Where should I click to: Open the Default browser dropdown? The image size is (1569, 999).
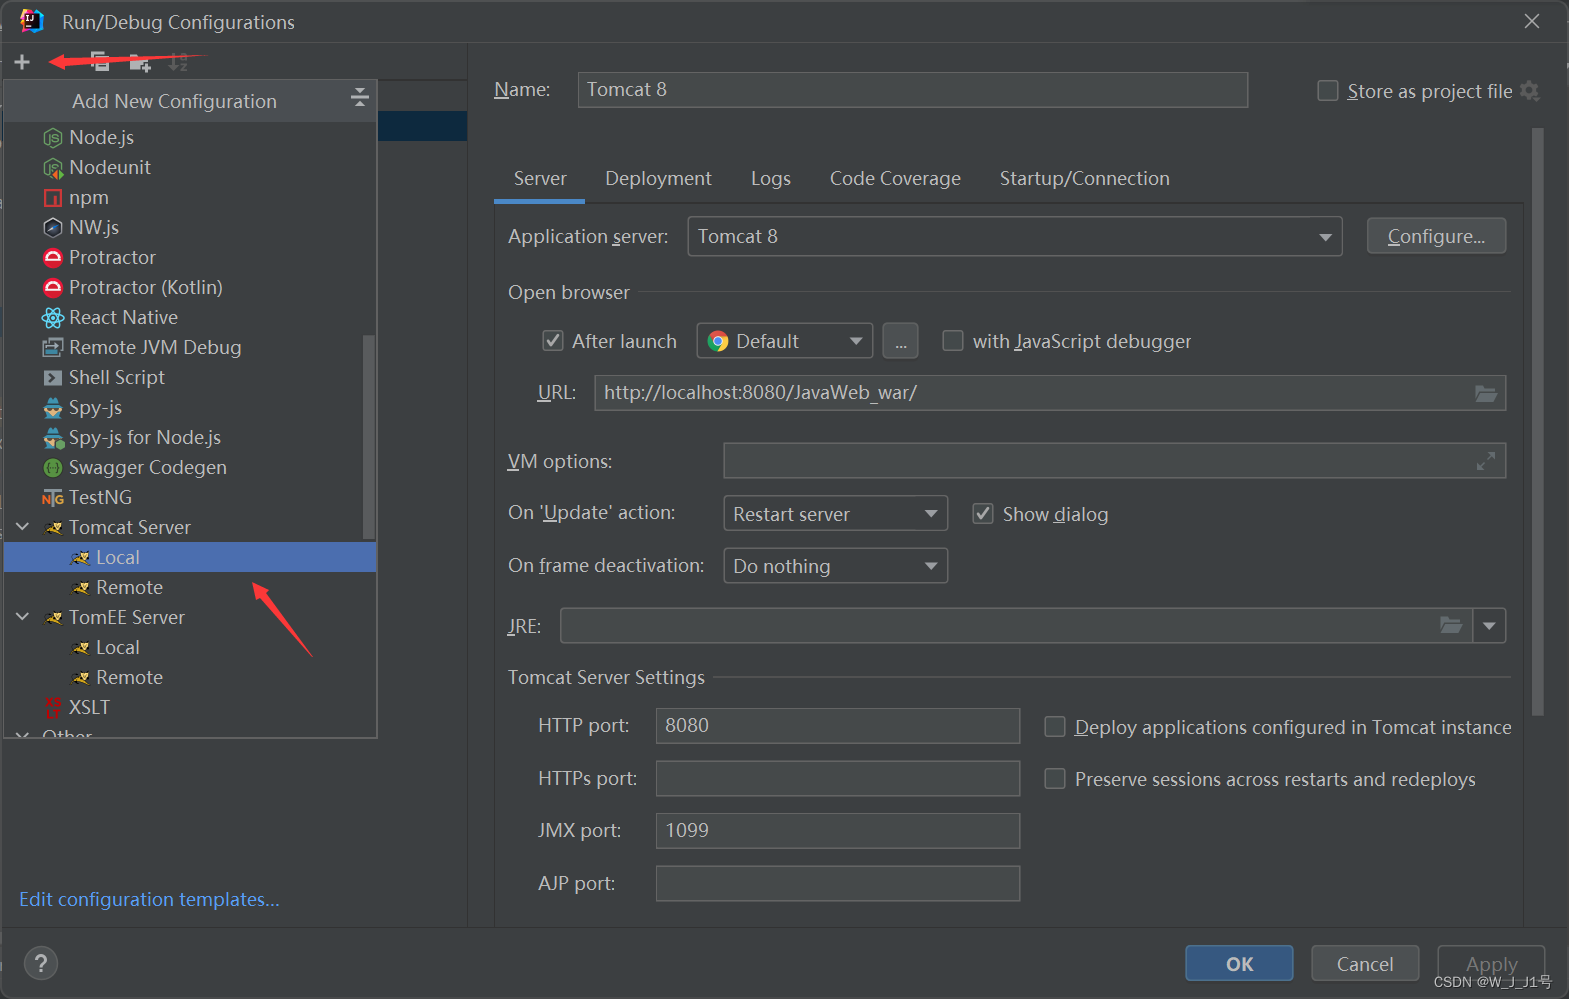[x=785, y=341]
